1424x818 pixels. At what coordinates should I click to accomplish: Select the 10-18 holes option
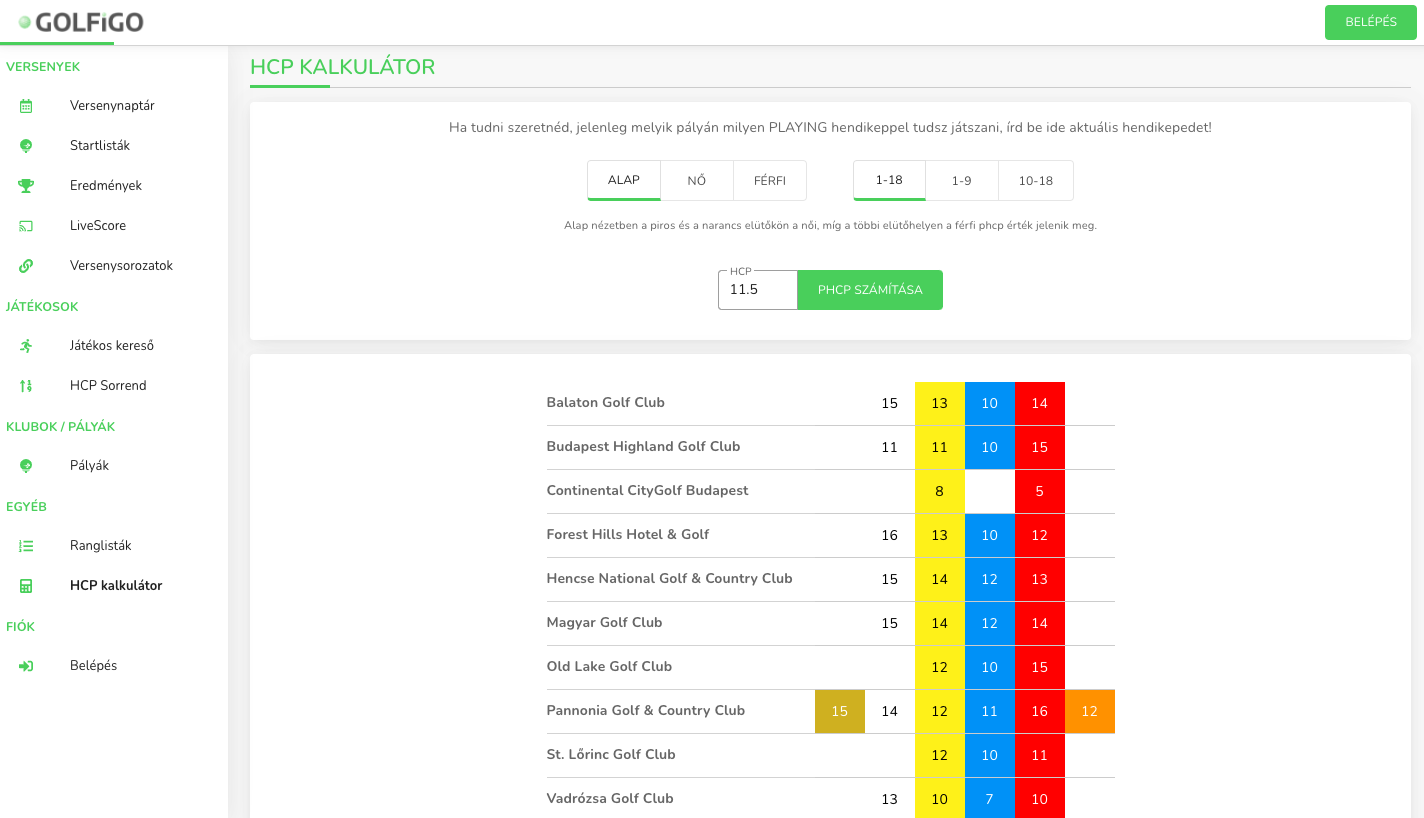pyautogui.click(x=1036, y=181)
